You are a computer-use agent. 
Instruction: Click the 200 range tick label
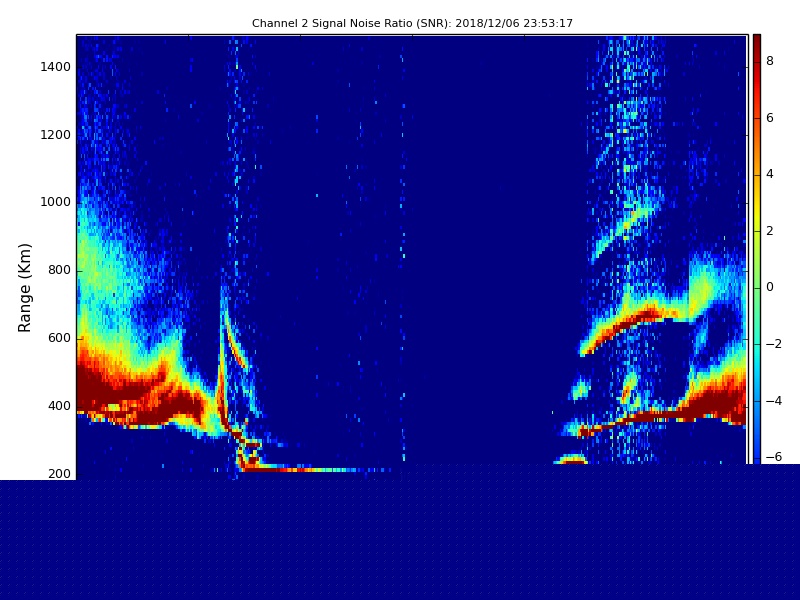(59, 474)
